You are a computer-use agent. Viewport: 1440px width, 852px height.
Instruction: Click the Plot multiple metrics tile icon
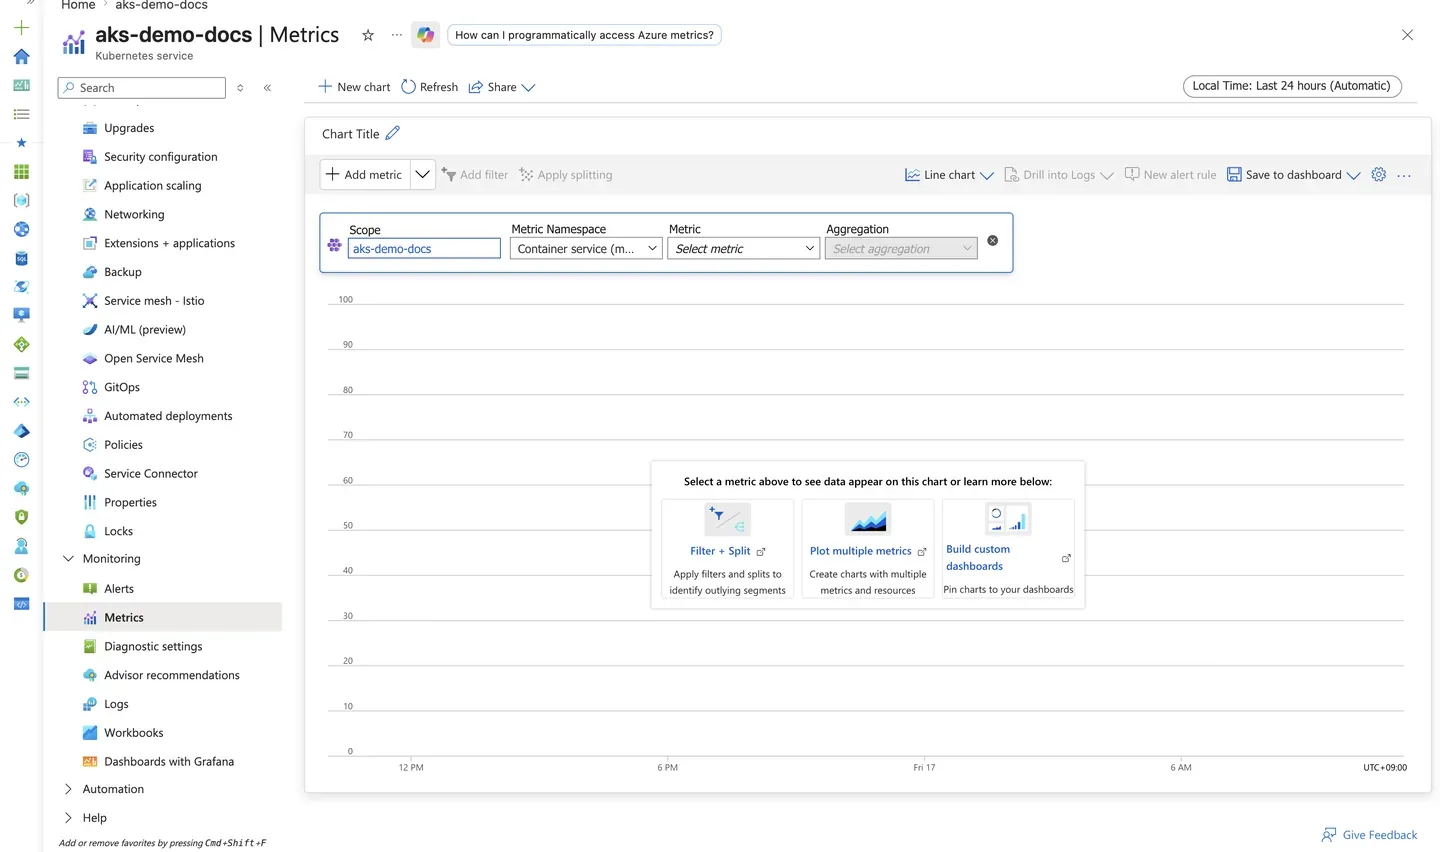point(868,519)
